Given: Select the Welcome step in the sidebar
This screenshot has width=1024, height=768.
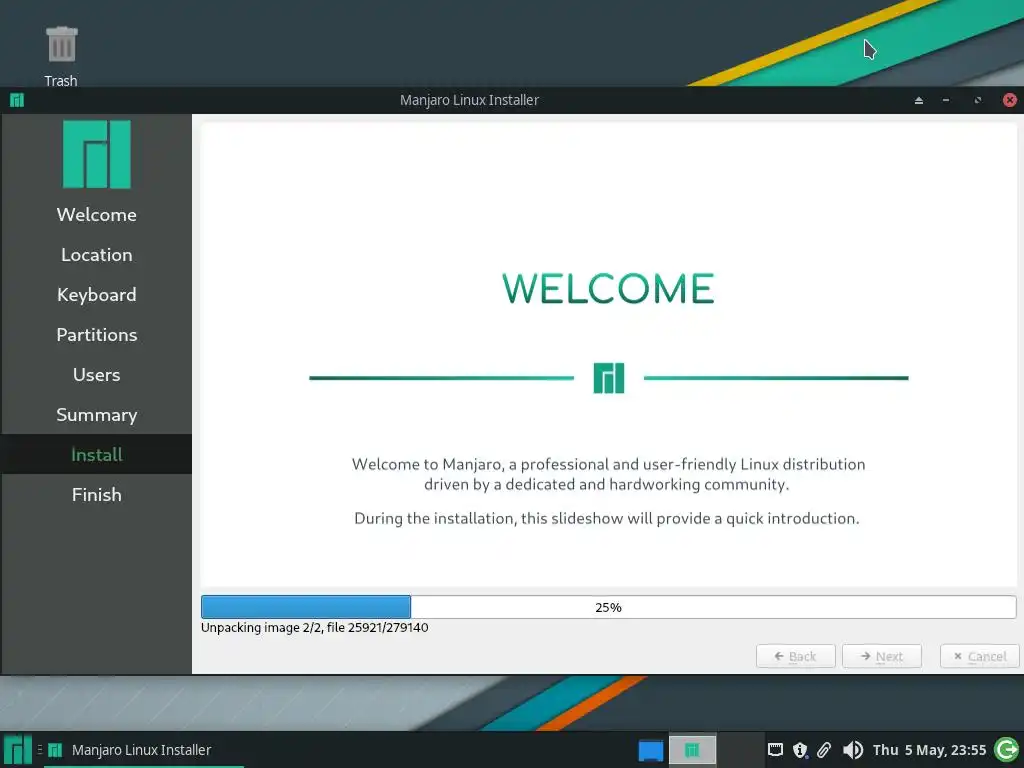Looking at the screenshot, I should coord(97,214).
